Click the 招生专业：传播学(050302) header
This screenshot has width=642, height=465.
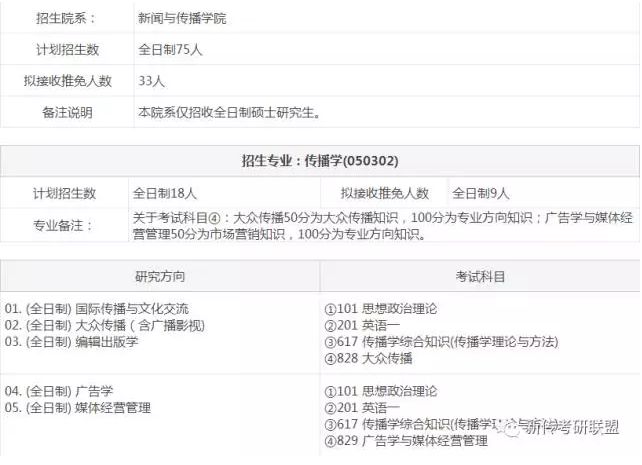[320, 160]
